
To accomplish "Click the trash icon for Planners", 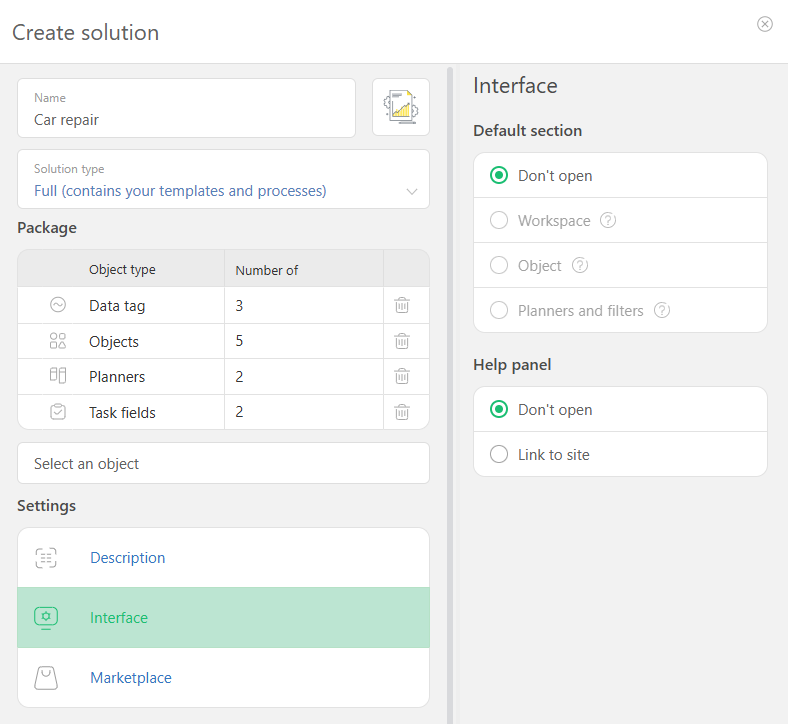I will [402, 376].
